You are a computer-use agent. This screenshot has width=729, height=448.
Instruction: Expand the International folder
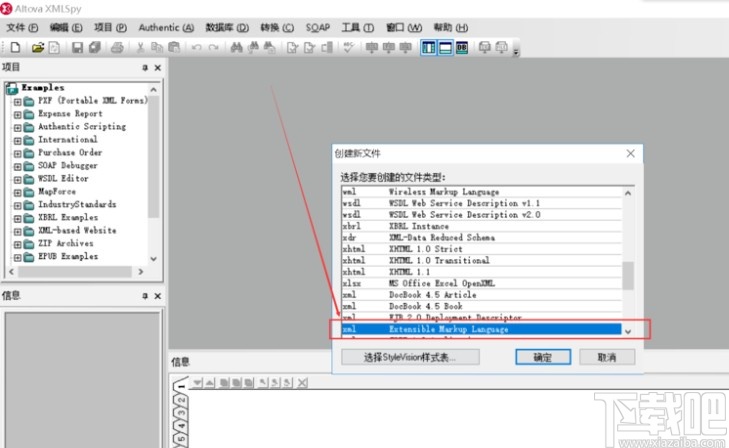pyautogui.click(x=17, y=140)
